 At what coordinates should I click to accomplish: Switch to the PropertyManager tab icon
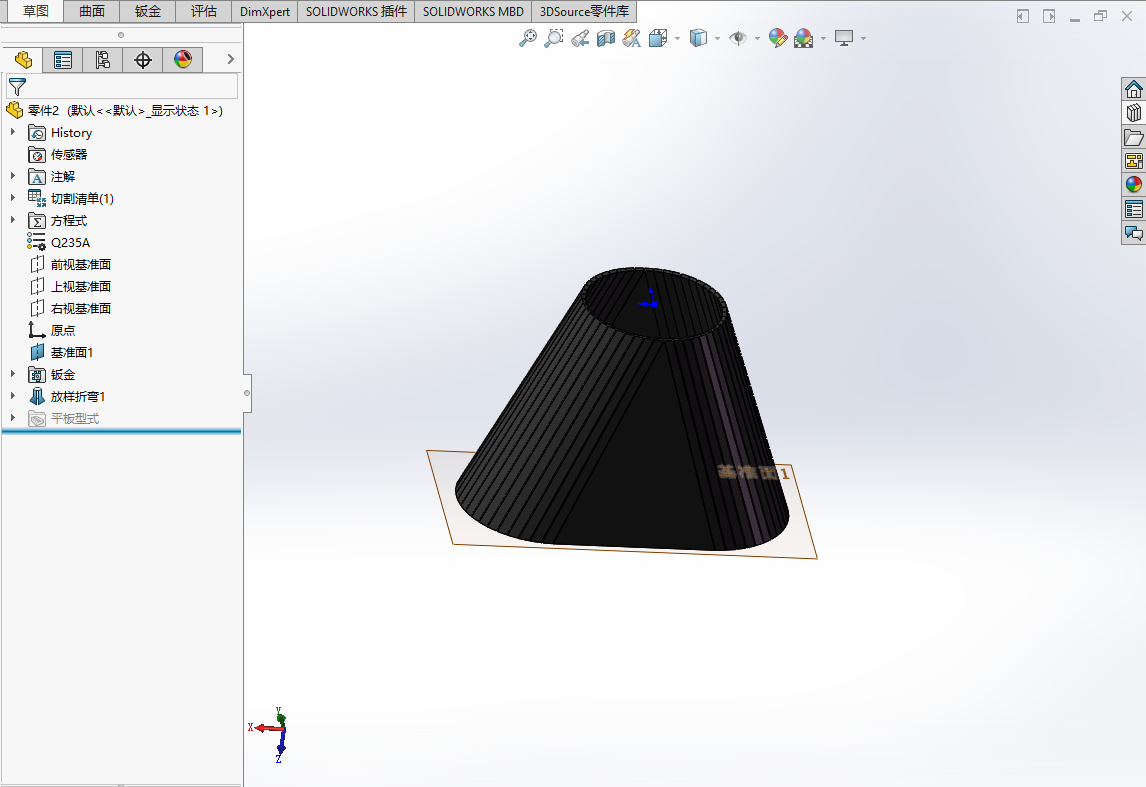[63, 60]
